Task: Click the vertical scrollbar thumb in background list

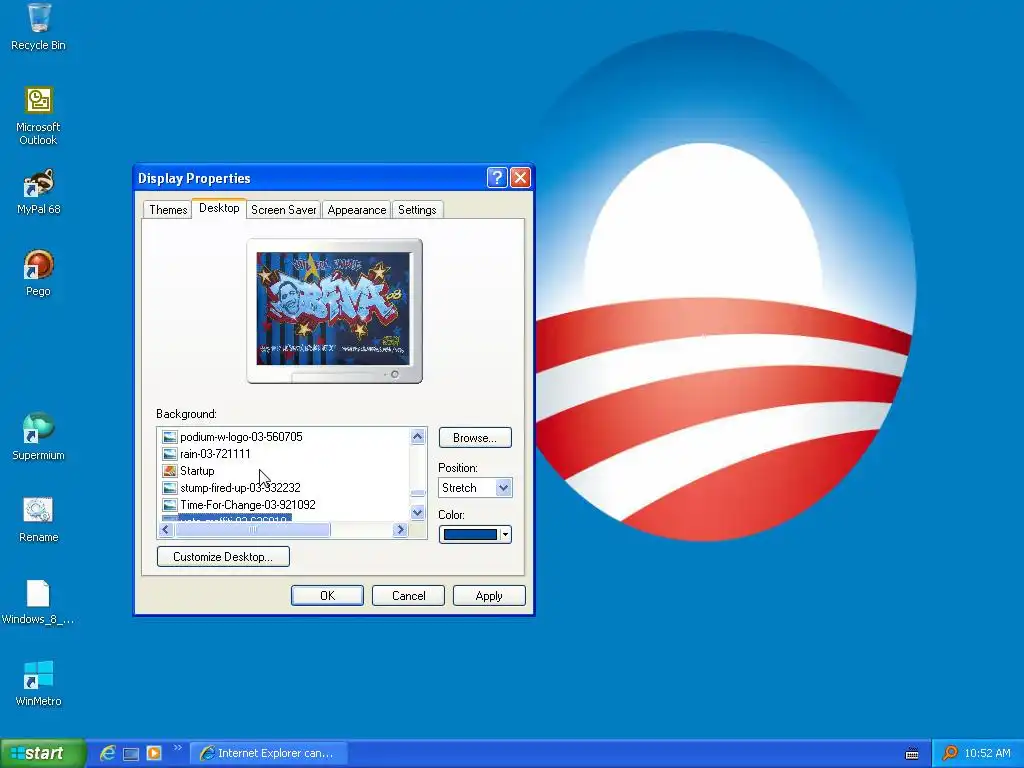Action: (418, 494)
